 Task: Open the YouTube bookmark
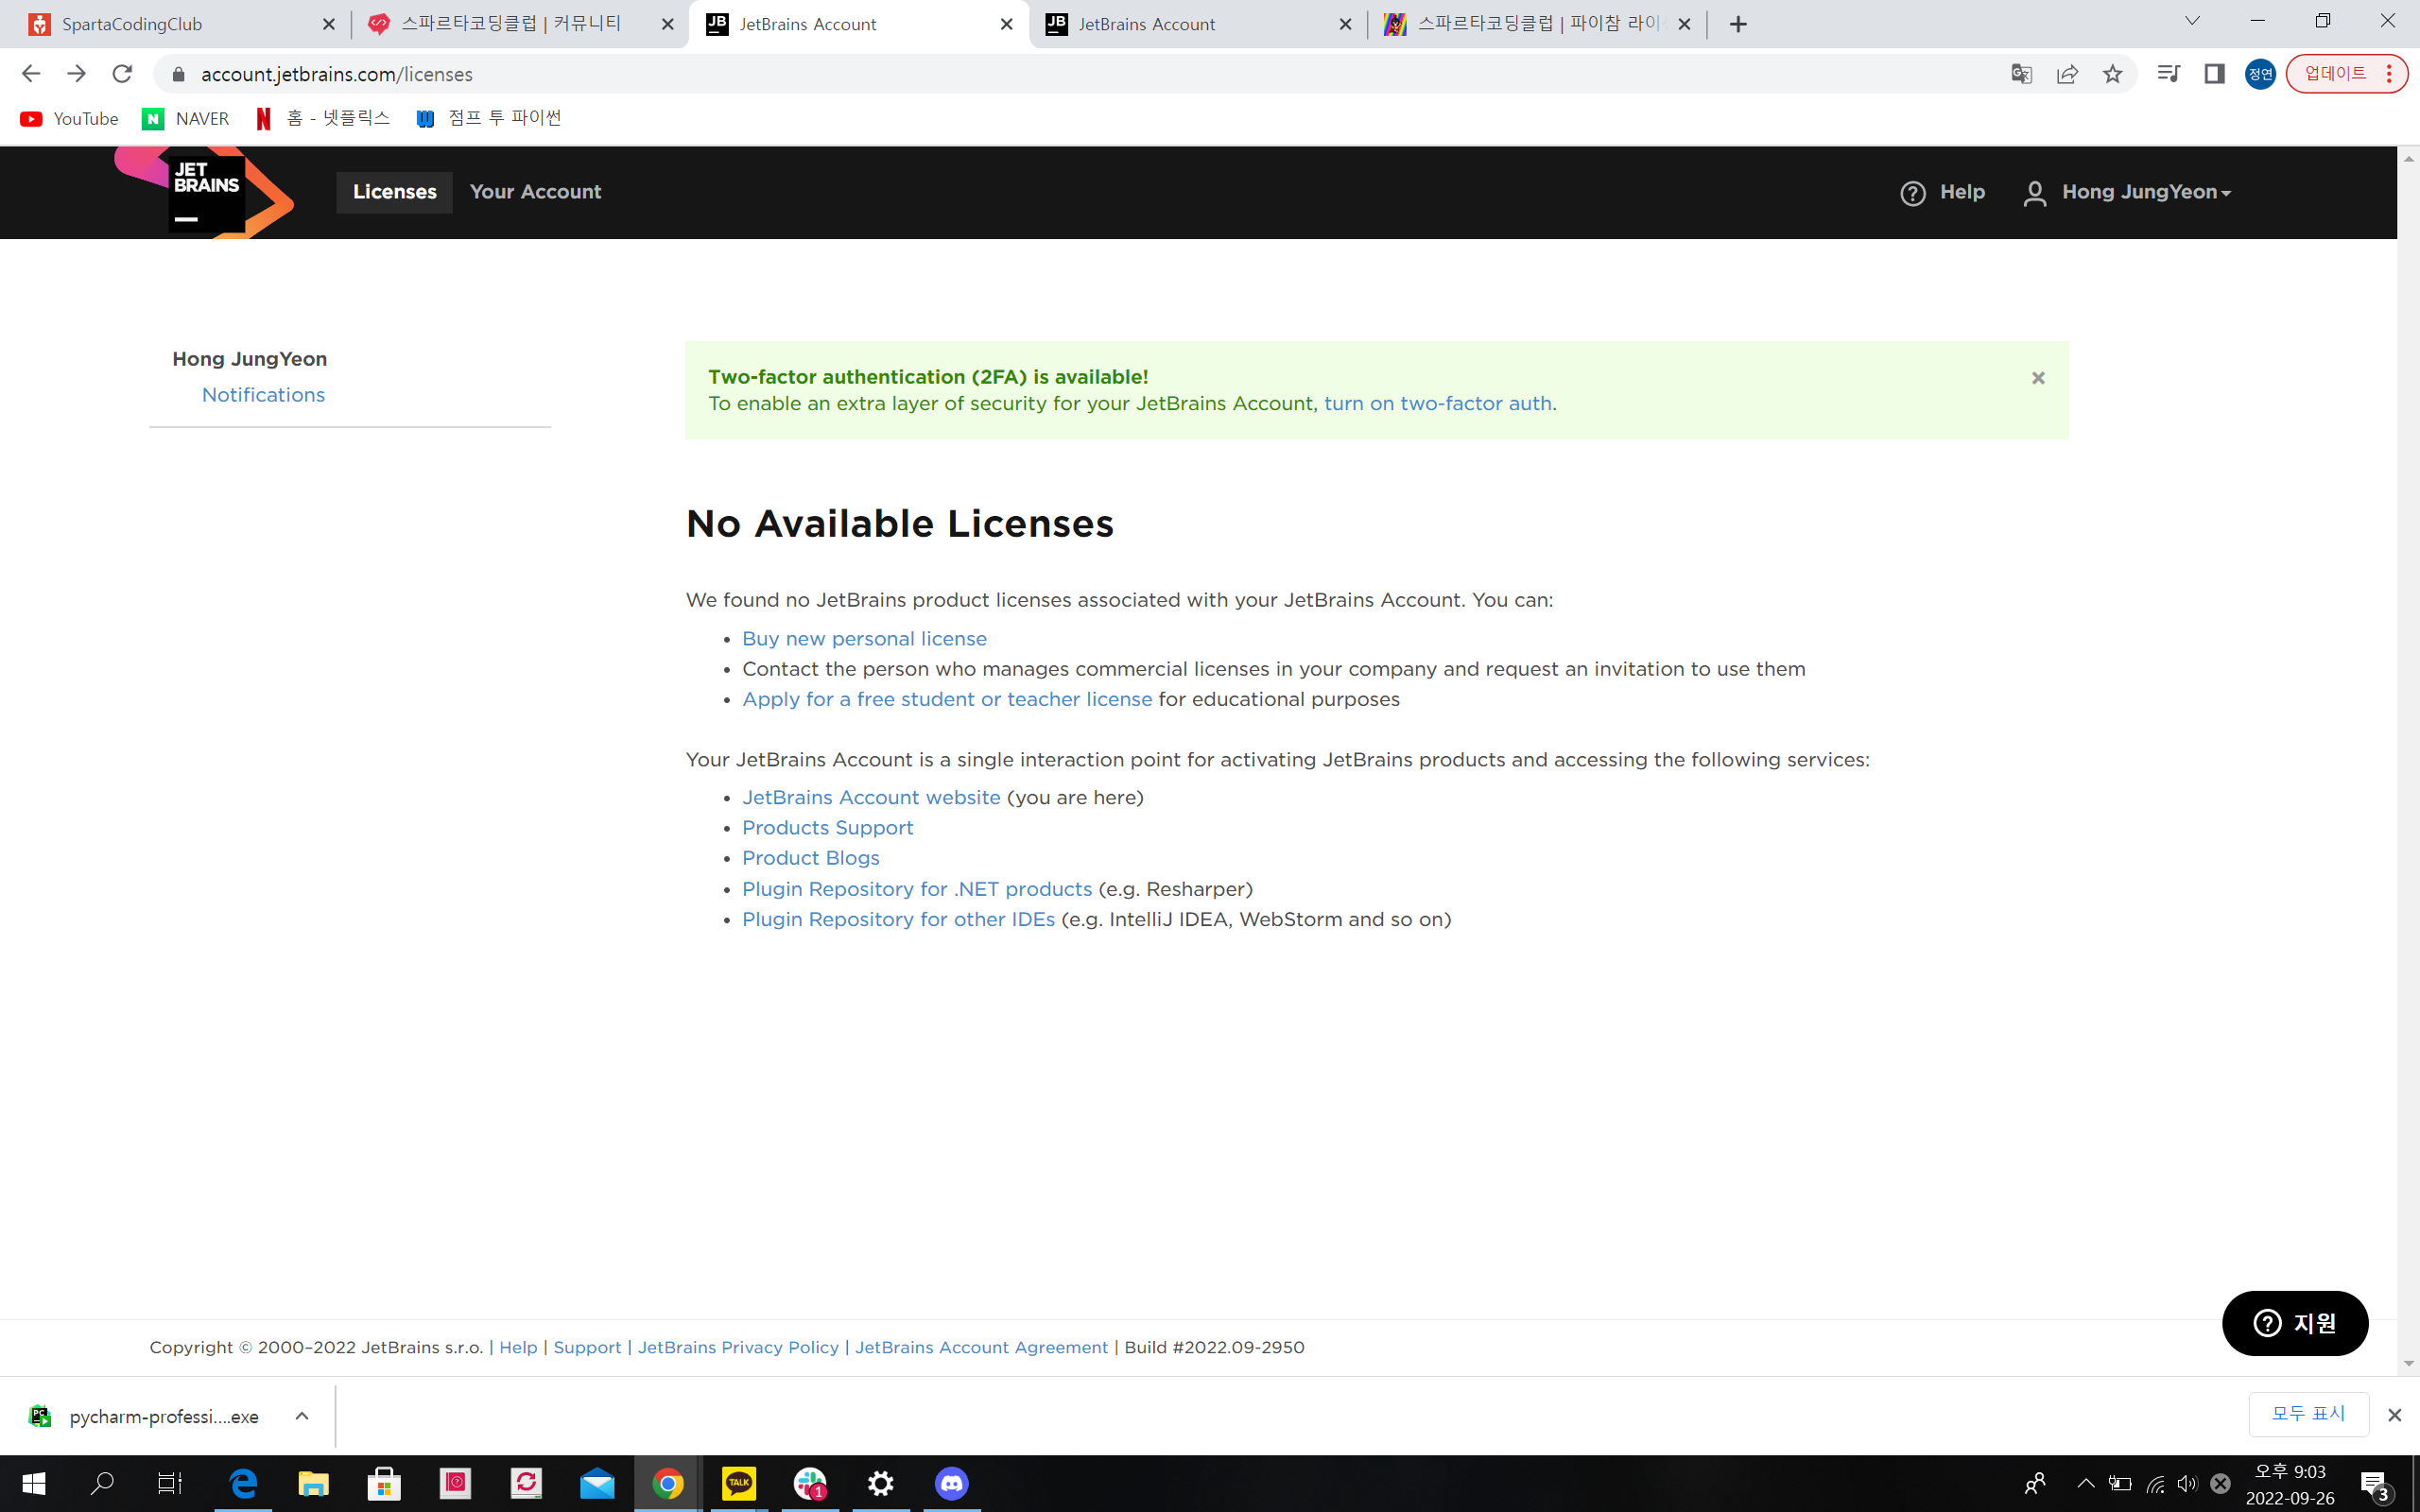point(69,119)
